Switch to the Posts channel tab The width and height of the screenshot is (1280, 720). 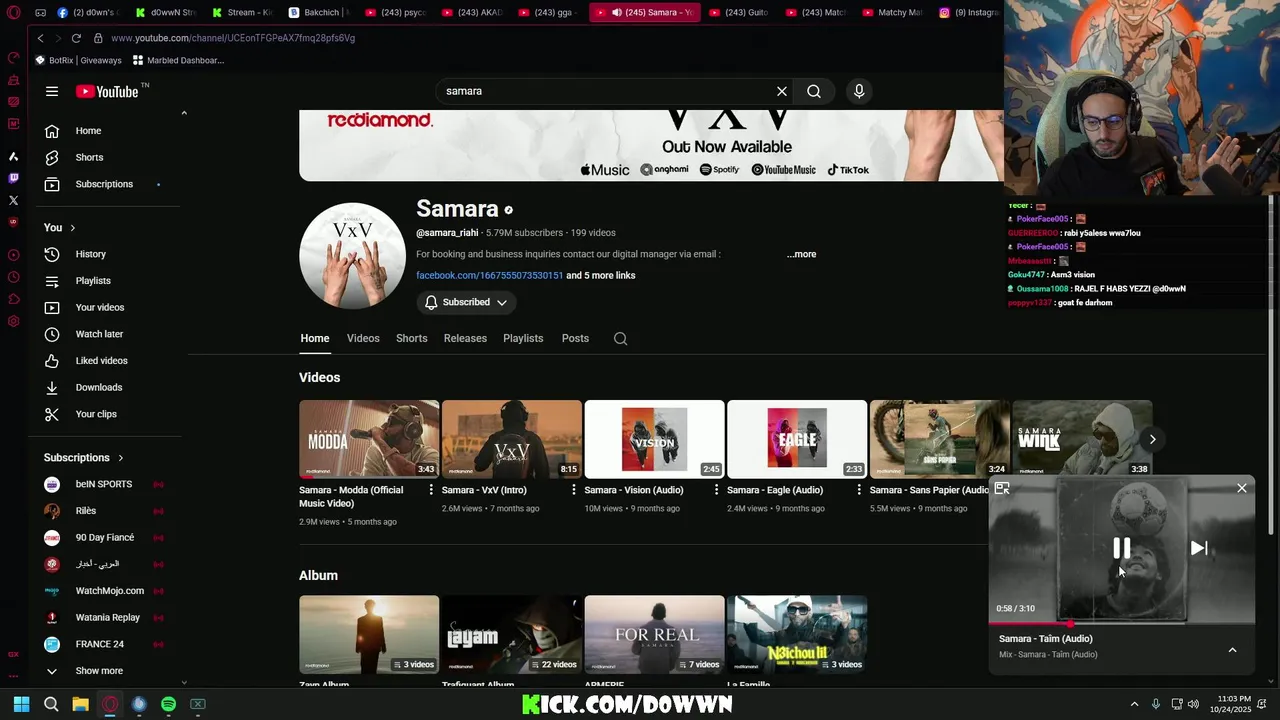[x=575, y=338]
